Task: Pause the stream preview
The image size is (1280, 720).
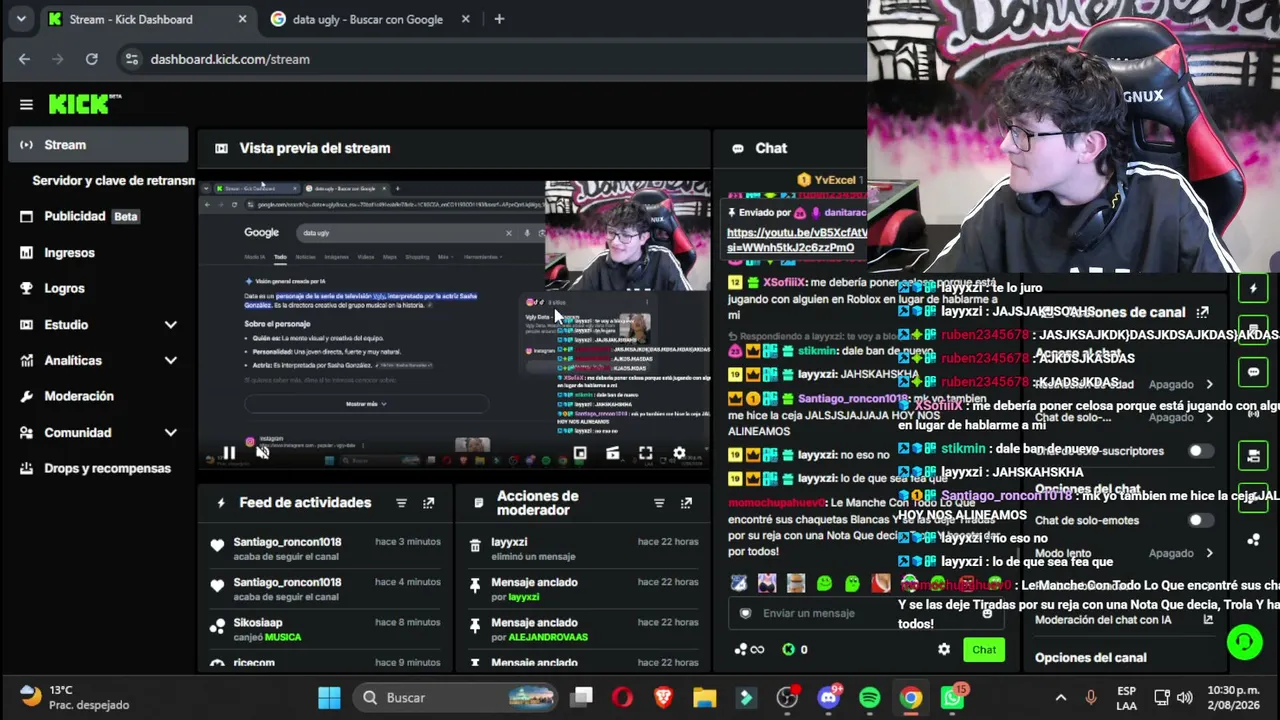Action: coord(229,453)
